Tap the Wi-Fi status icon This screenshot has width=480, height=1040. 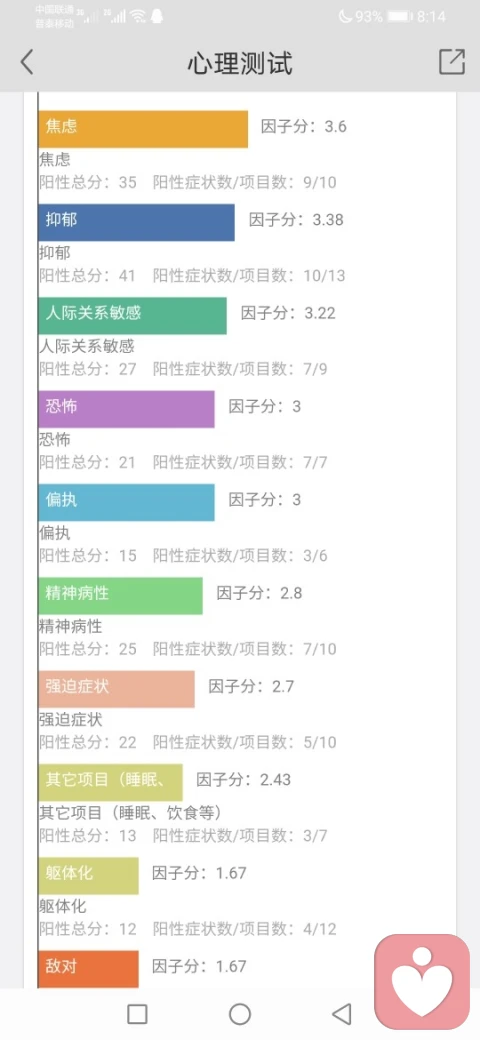tap(138, 17)
